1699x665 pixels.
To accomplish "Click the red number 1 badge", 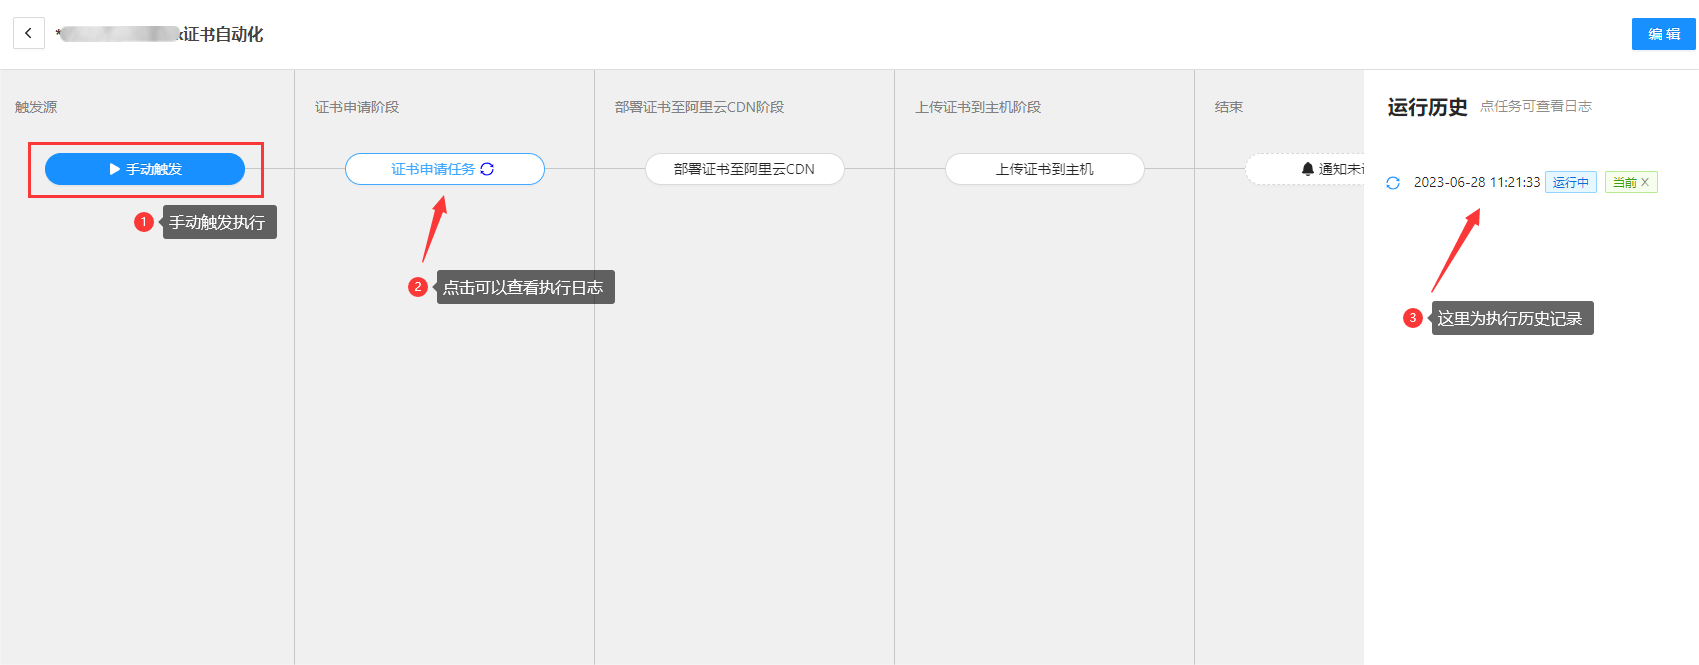I will coord(144,222).
